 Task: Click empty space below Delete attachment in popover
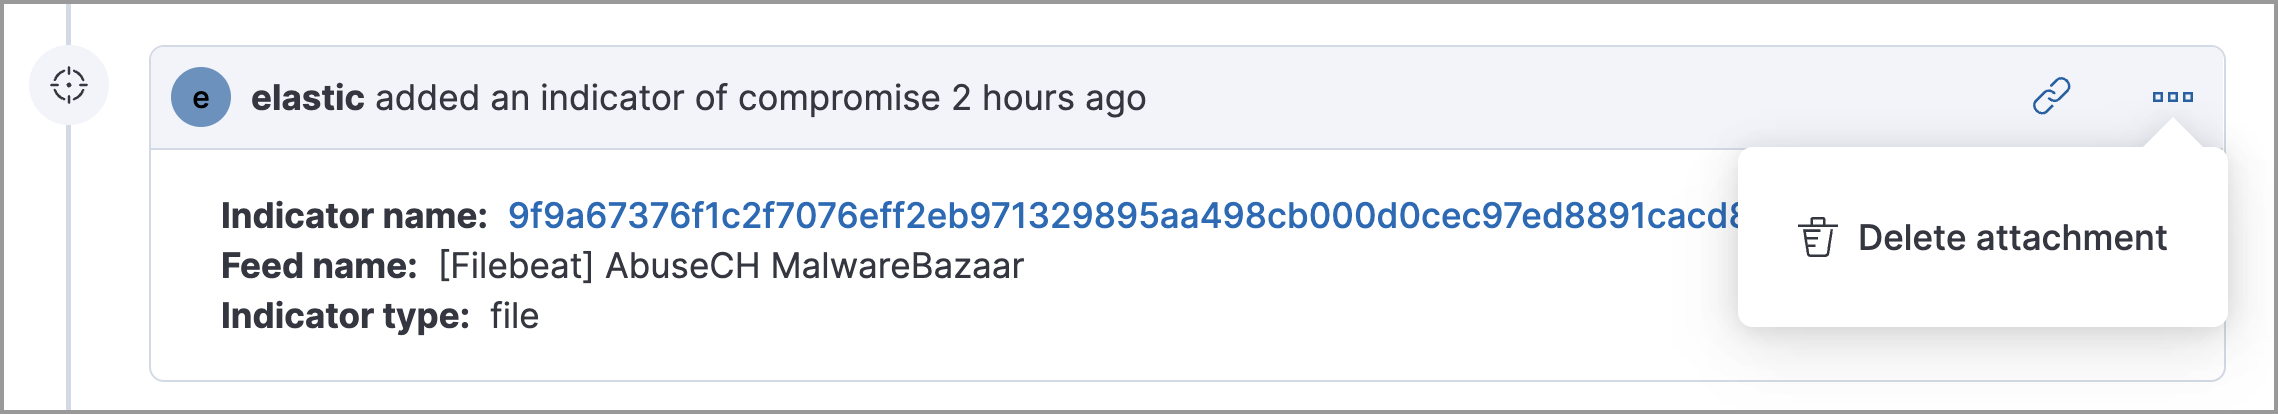(1982, 295)
